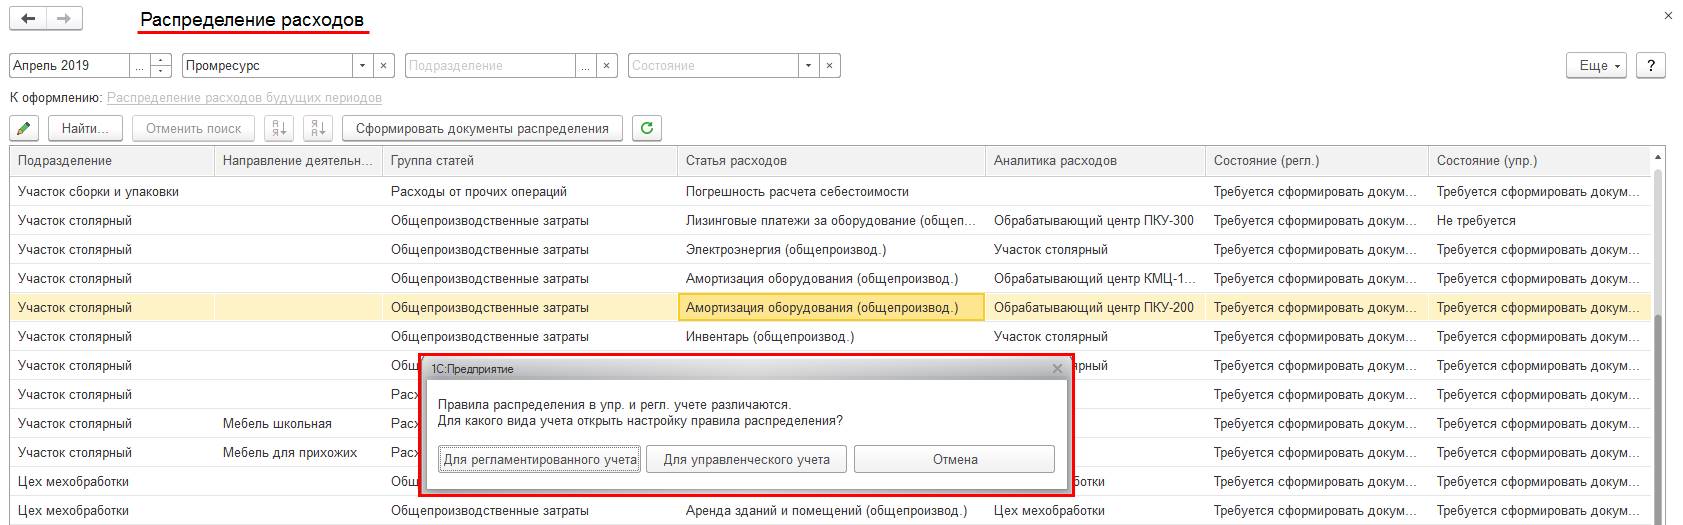This screenshot has width=1683, height=525.
Task: Open help with the question mark button
Action: click(x=1650, y=66)
